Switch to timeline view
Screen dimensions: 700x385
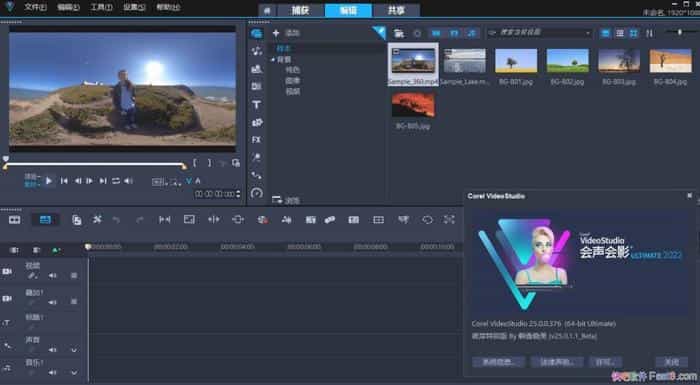(45, 220)
